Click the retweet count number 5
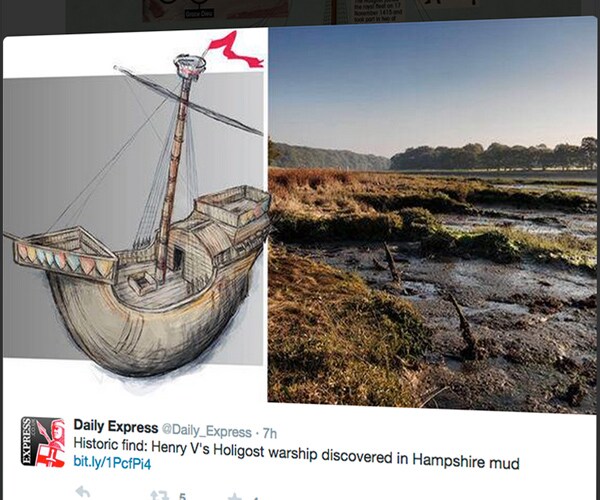 (182, 496)
